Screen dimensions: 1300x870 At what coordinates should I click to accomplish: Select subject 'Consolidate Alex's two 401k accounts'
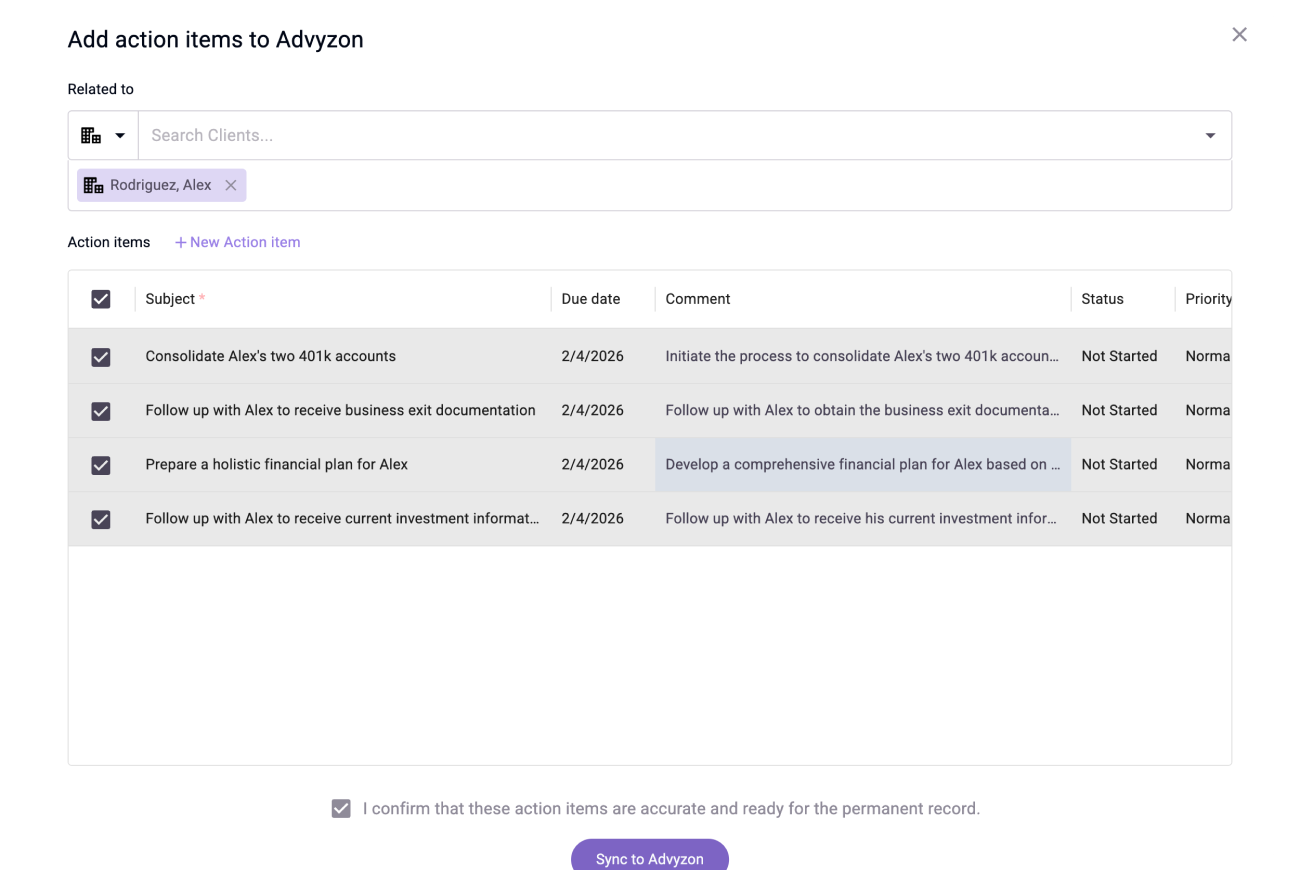(270, 356)
